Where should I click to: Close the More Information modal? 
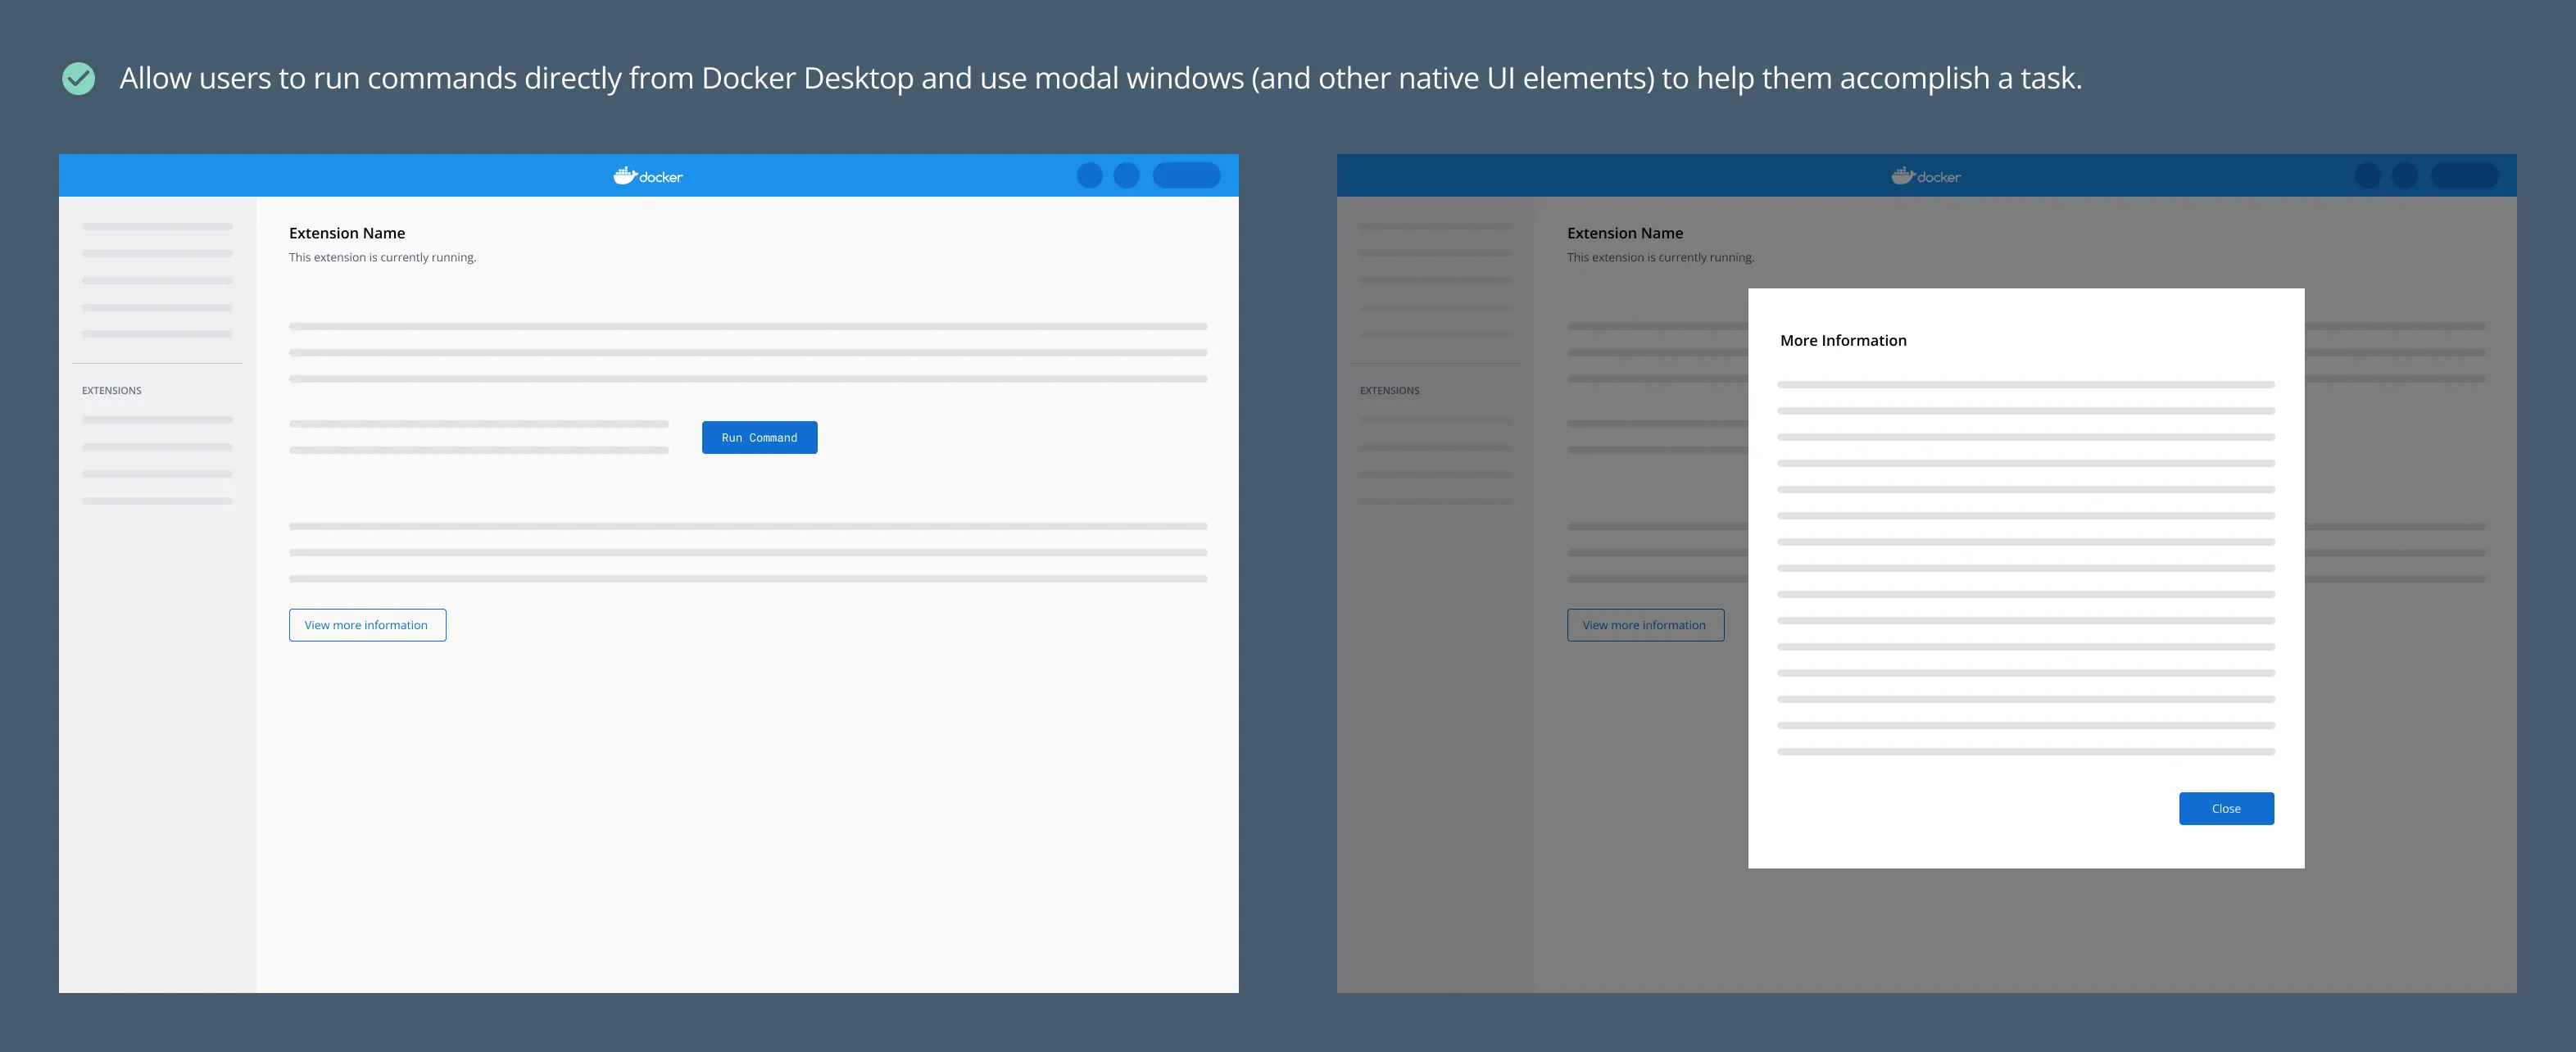[x=2225, y=808]
